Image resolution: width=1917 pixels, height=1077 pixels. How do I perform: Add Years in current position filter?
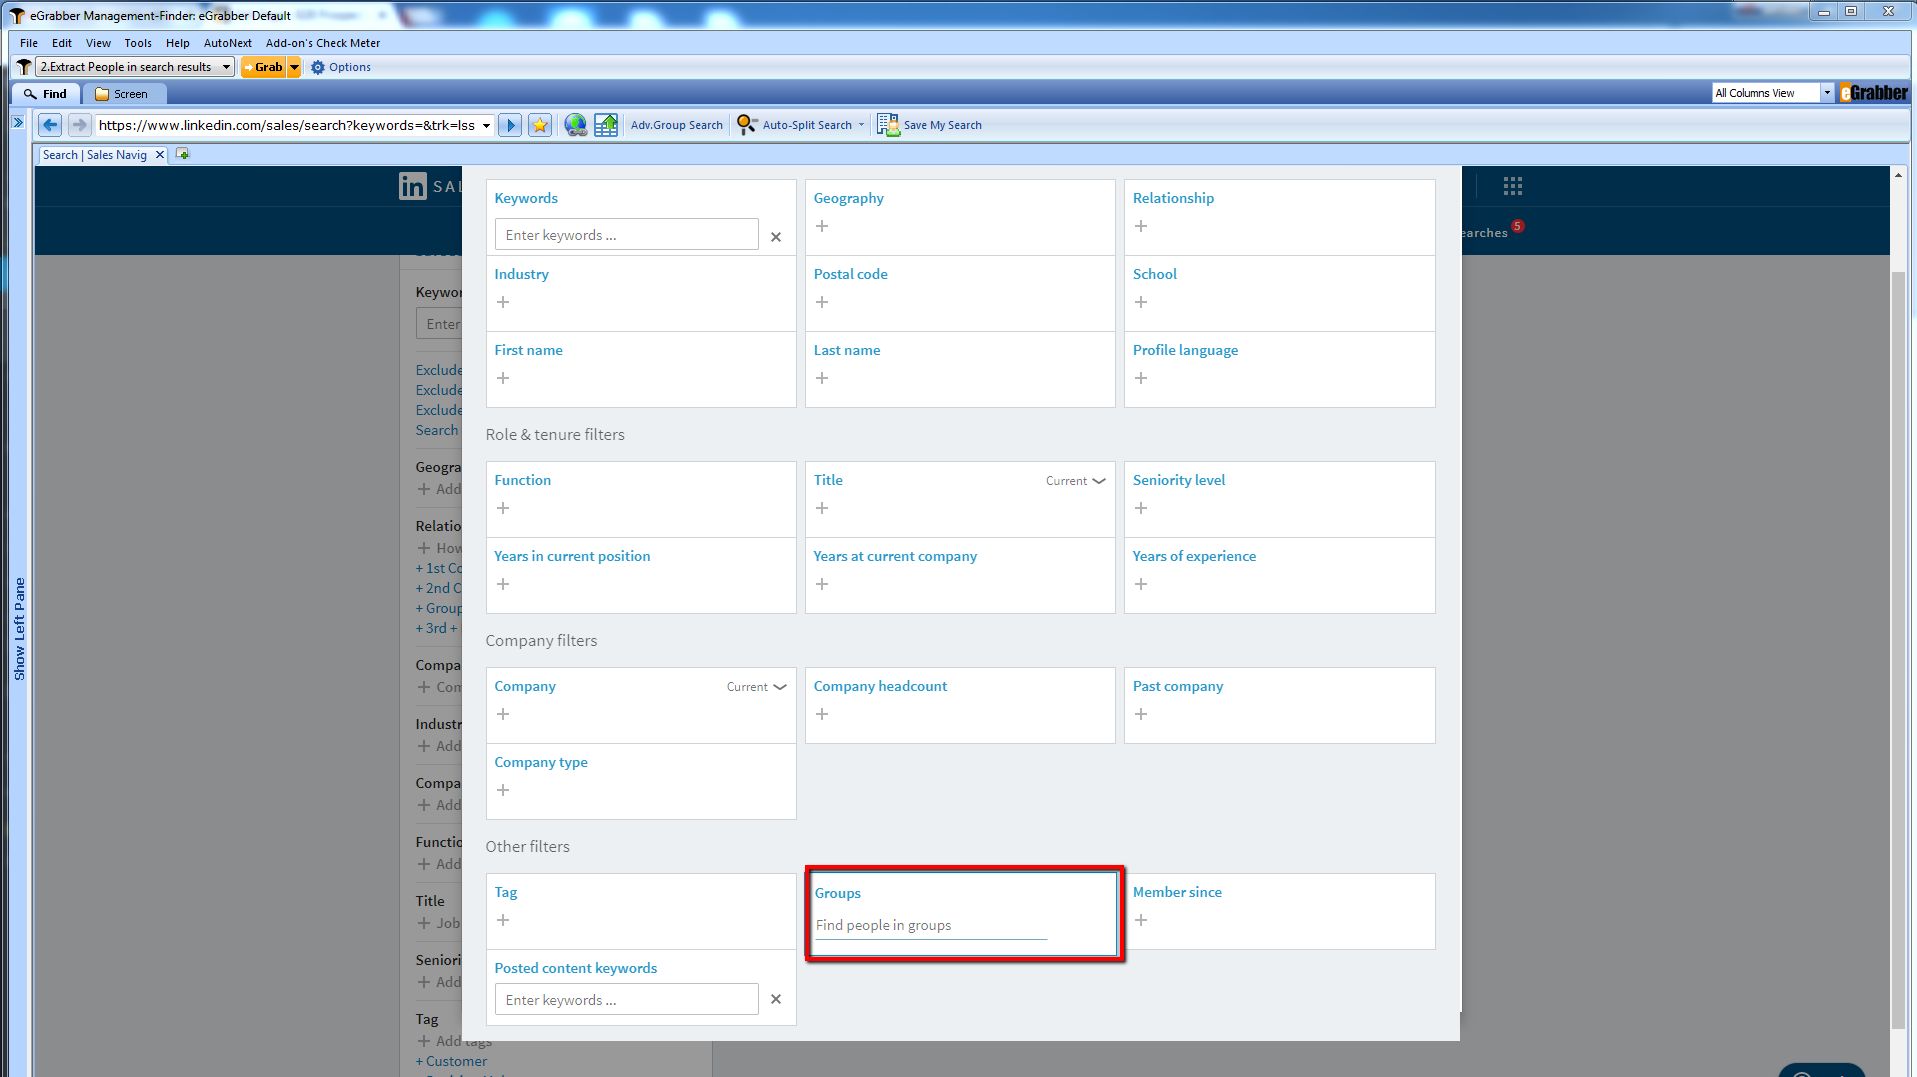click(503, 584)
